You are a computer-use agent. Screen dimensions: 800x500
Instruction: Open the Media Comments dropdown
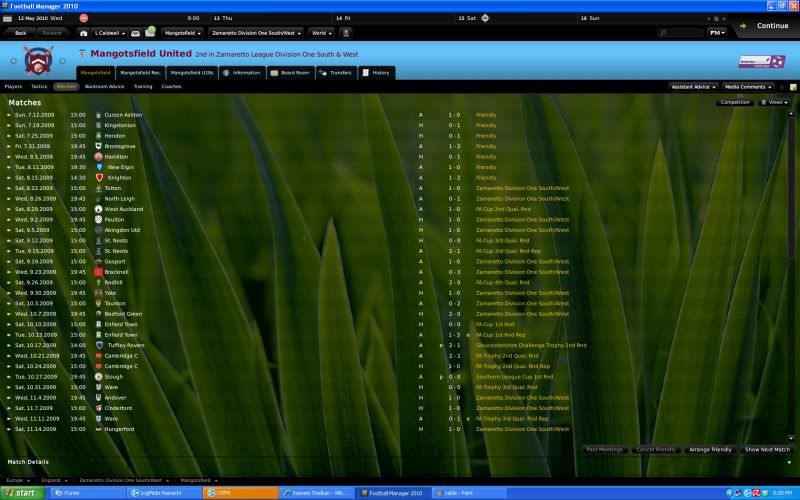pyautogui.click(x=747, y=87)
